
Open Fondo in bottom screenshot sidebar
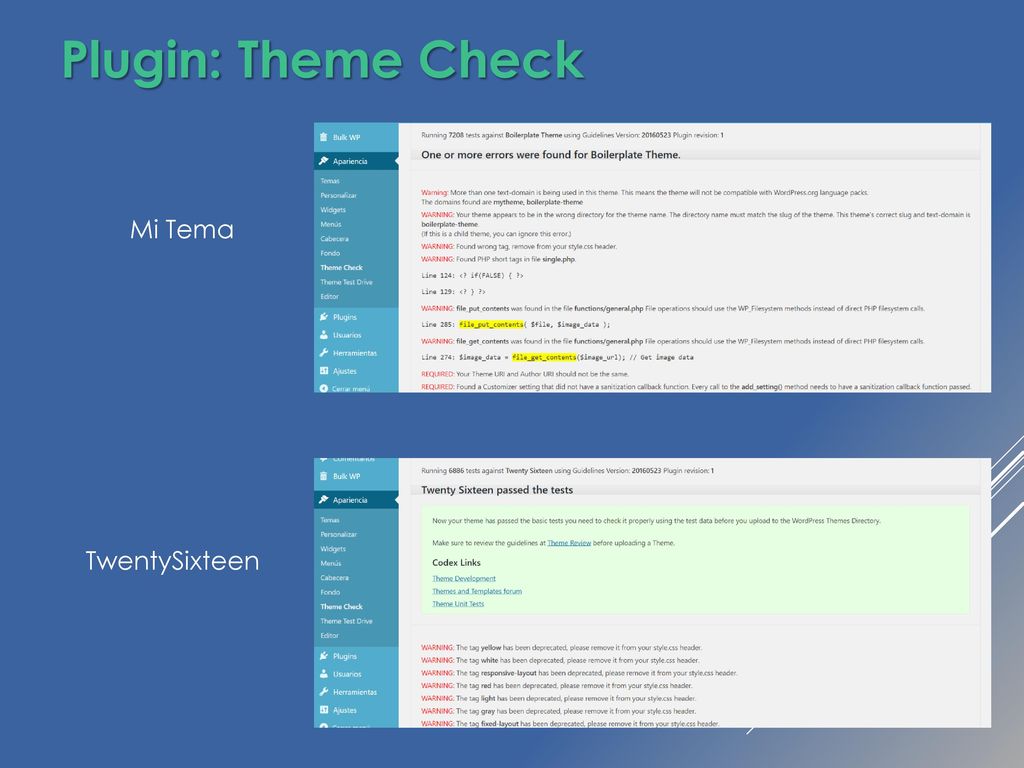[330, 592]
